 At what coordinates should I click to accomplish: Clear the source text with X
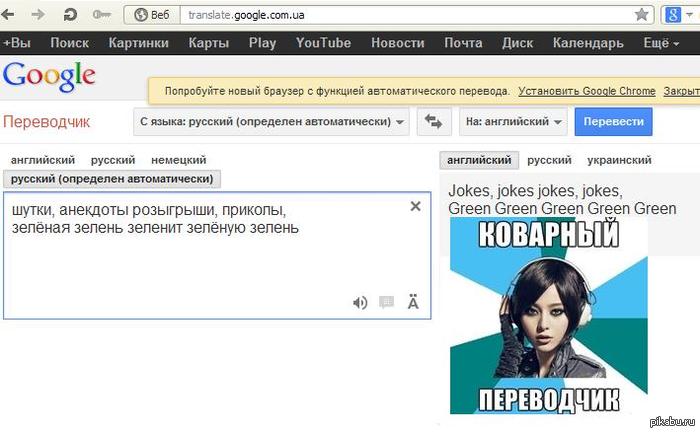point(416,206)
